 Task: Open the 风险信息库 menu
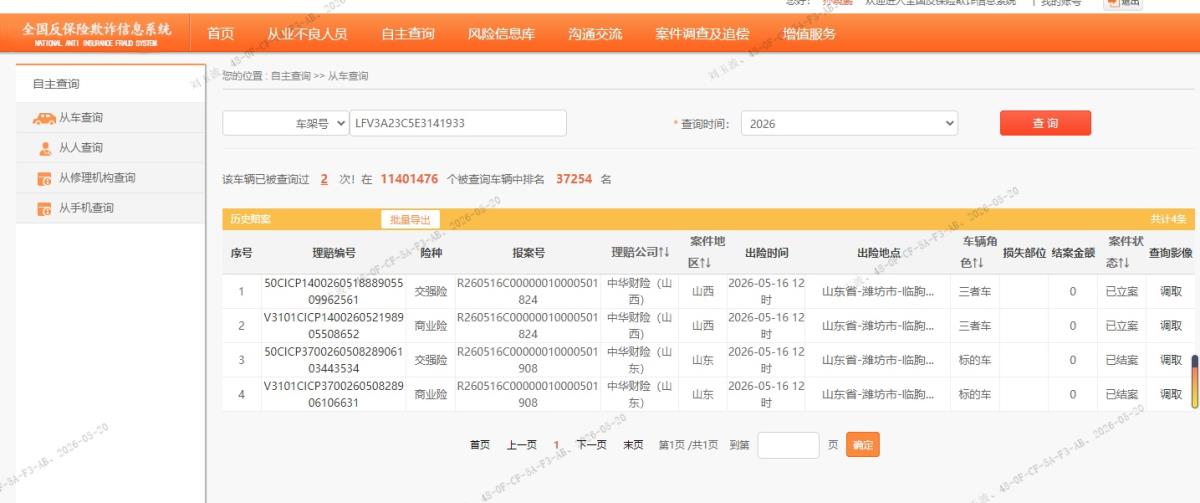(x=501, y=34)
